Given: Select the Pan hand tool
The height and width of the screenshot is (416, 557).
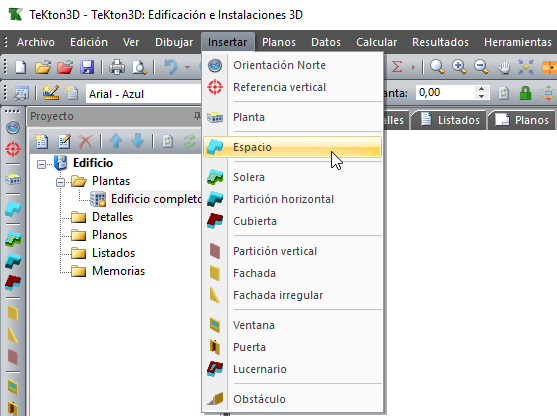Looking at the screenshot, I should pos(503,67).
